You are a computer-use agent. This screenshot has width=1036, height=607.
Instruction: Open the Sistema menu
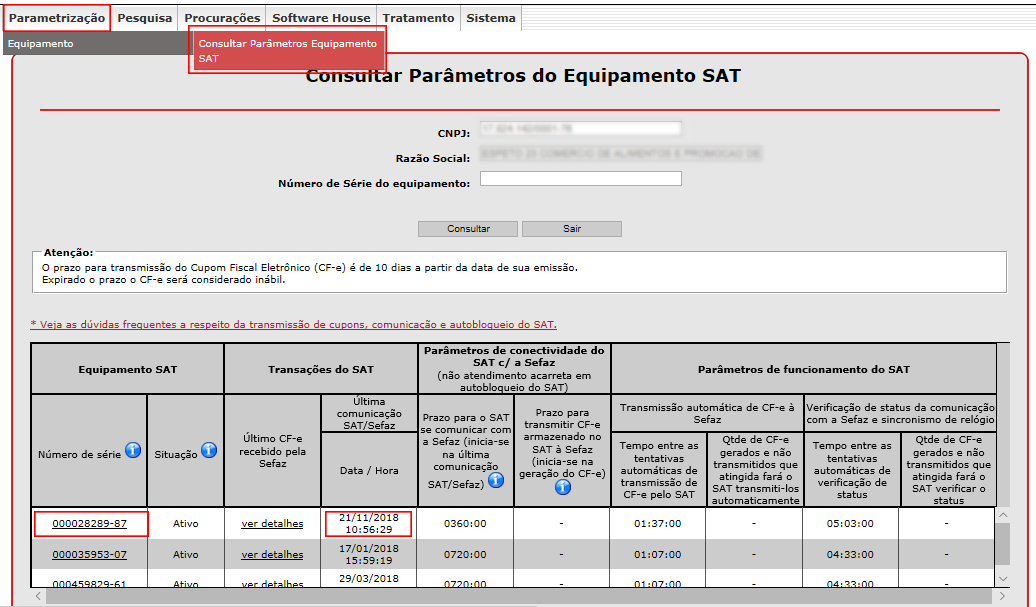click(491, 18)
